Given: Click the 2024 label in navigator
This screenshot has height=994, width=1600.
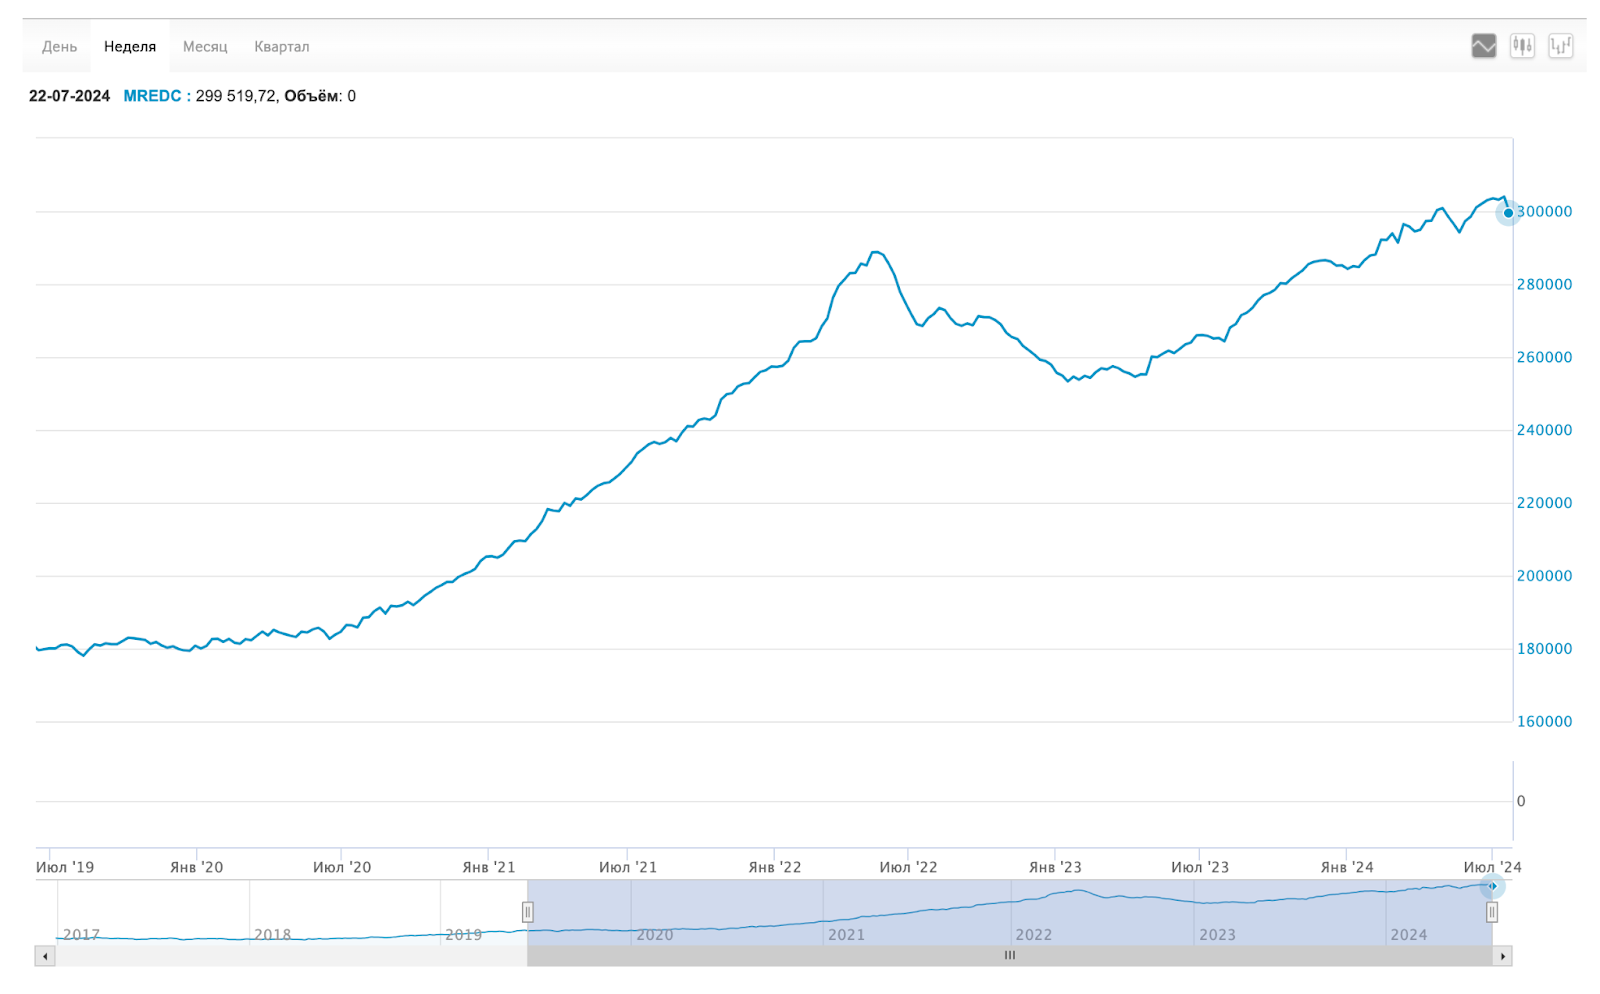Looking at the screenshot, I should tap(1408, 934).
